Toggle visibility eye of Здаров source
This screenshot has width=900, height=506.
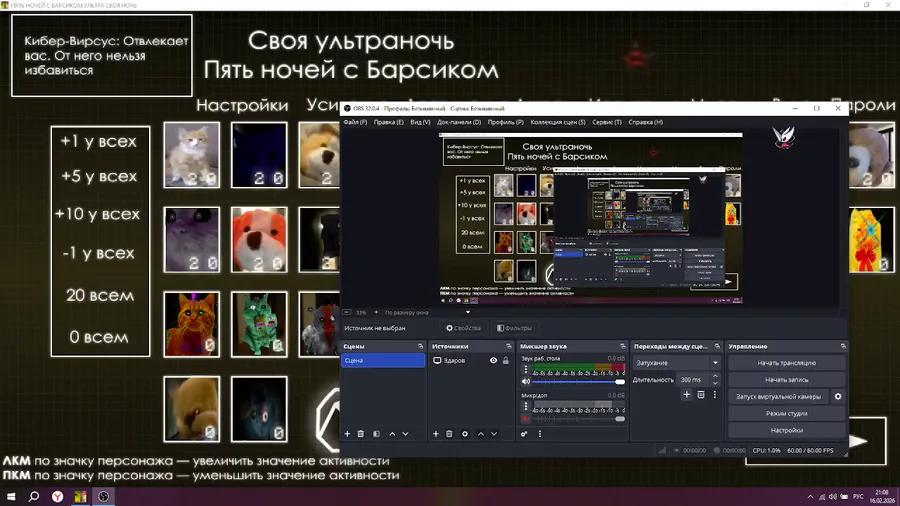(x=493, y=361)
